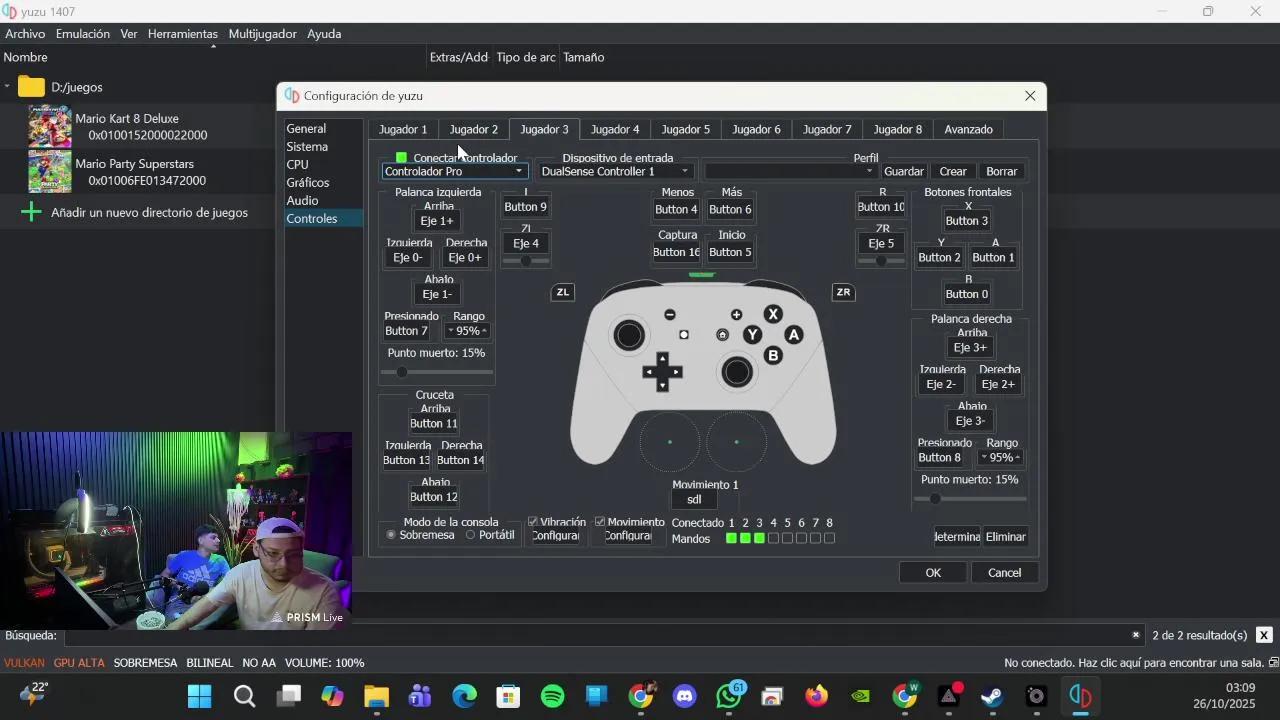Open File Explorer from taskbar
Screen dimensions: 1280x720
376,696
